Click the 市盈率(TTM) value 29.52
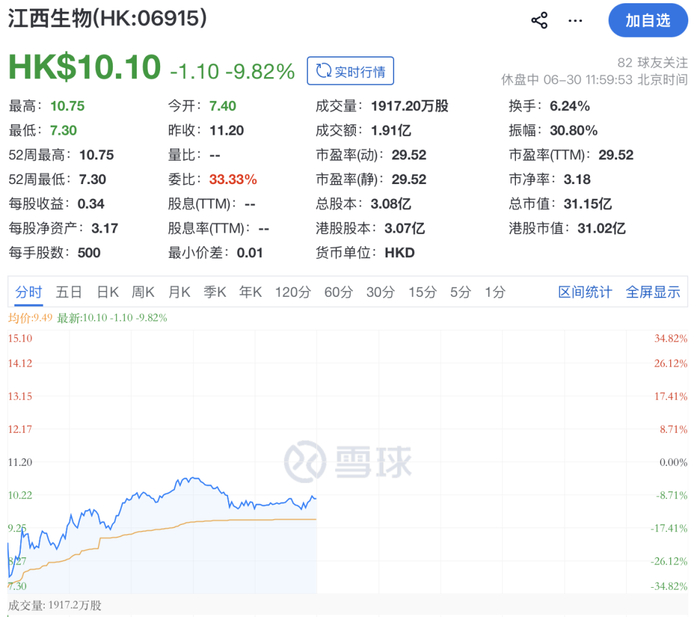Viewport: 700px width, 617px height. coord(616,155)
